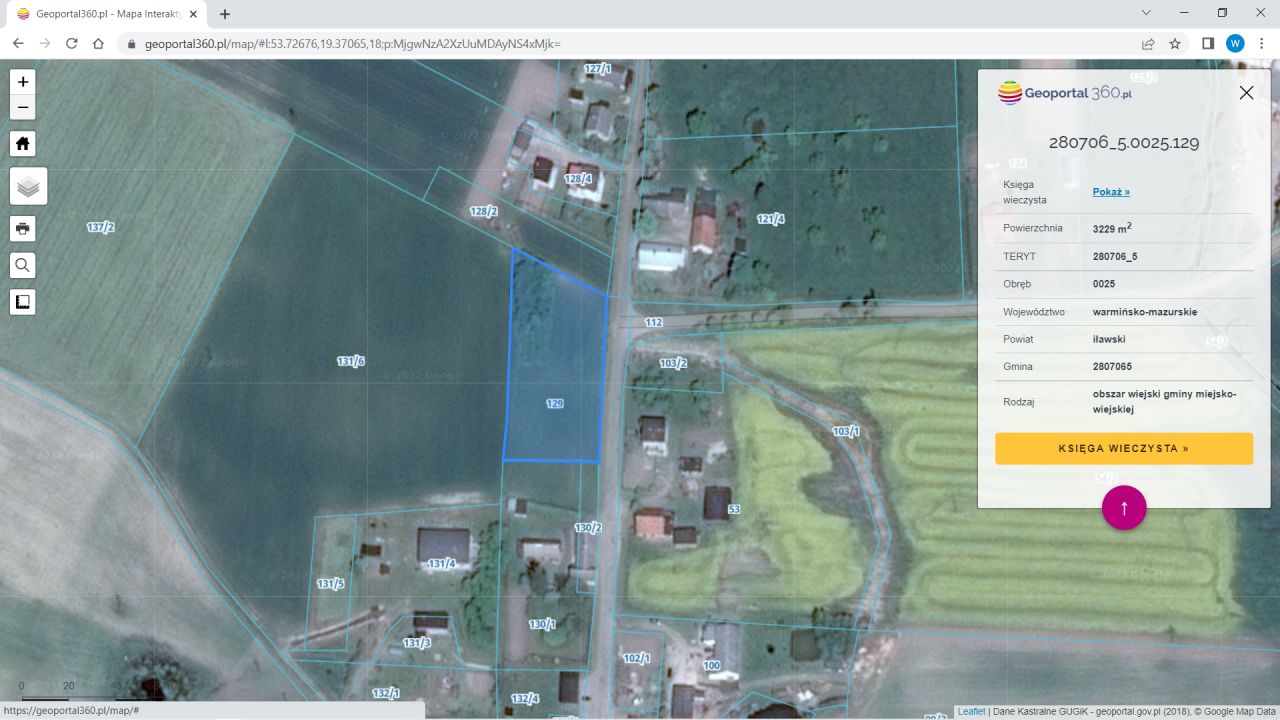Image resolution: width=1280 pixels, height=720 pixels.
Task: Share this page from address bar
Action: [1148, 44]
